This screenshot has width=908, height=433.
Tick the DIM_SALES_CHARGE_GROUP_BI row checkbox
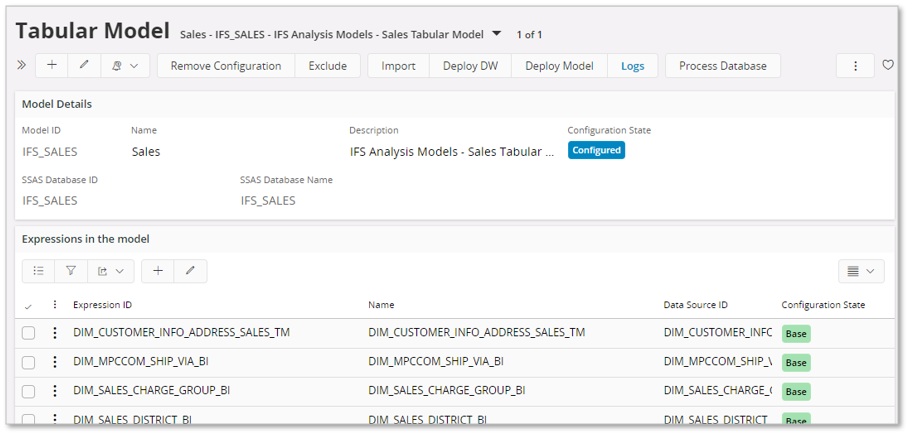[x=29, y=391]
